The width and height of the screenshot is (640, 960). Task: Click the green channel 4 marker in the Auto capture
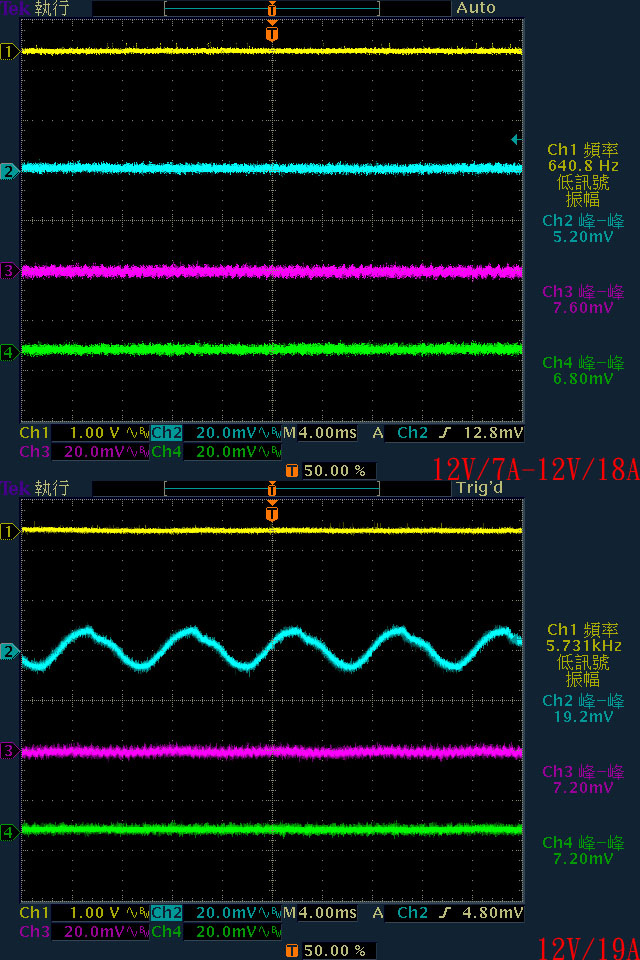click(x=9, y=352)
